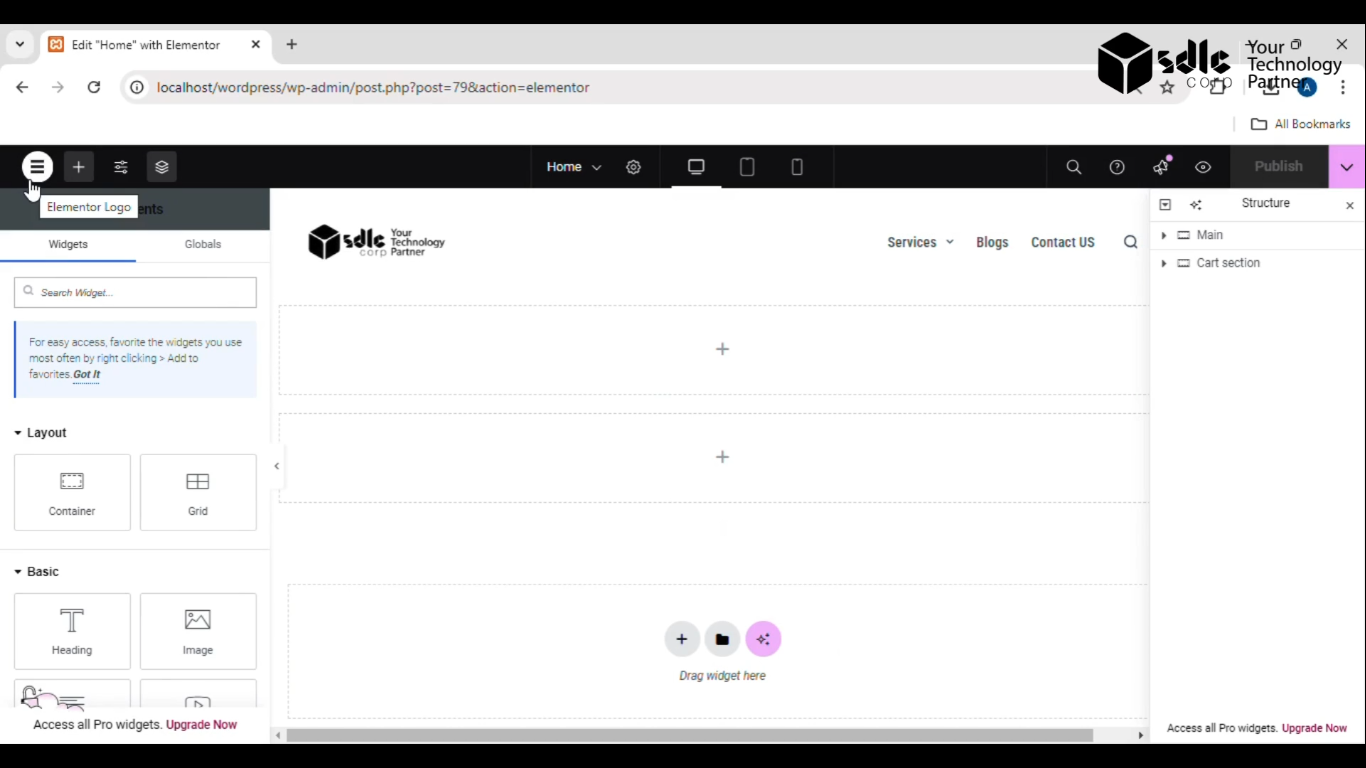Viewport: 1366px width, 768px height.
Task: Click the Structure panel dock toggle icon
Action: pyautogui.click(x=1165, y=204)
